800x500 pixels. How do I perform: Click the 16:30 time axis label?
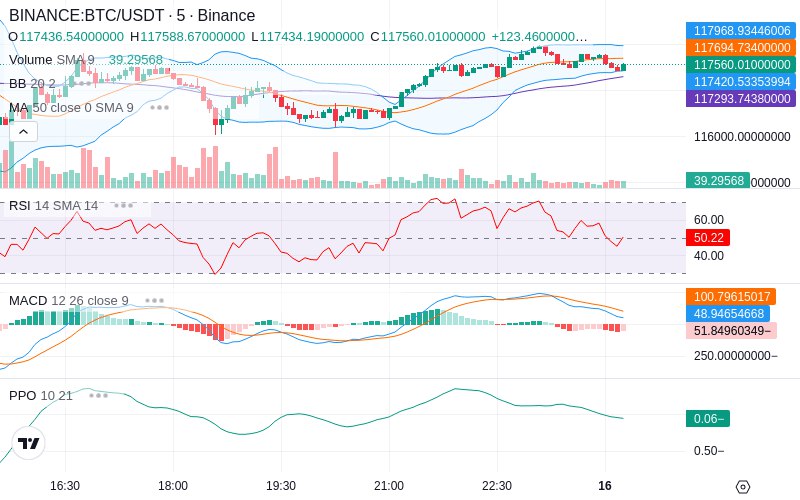65,486
